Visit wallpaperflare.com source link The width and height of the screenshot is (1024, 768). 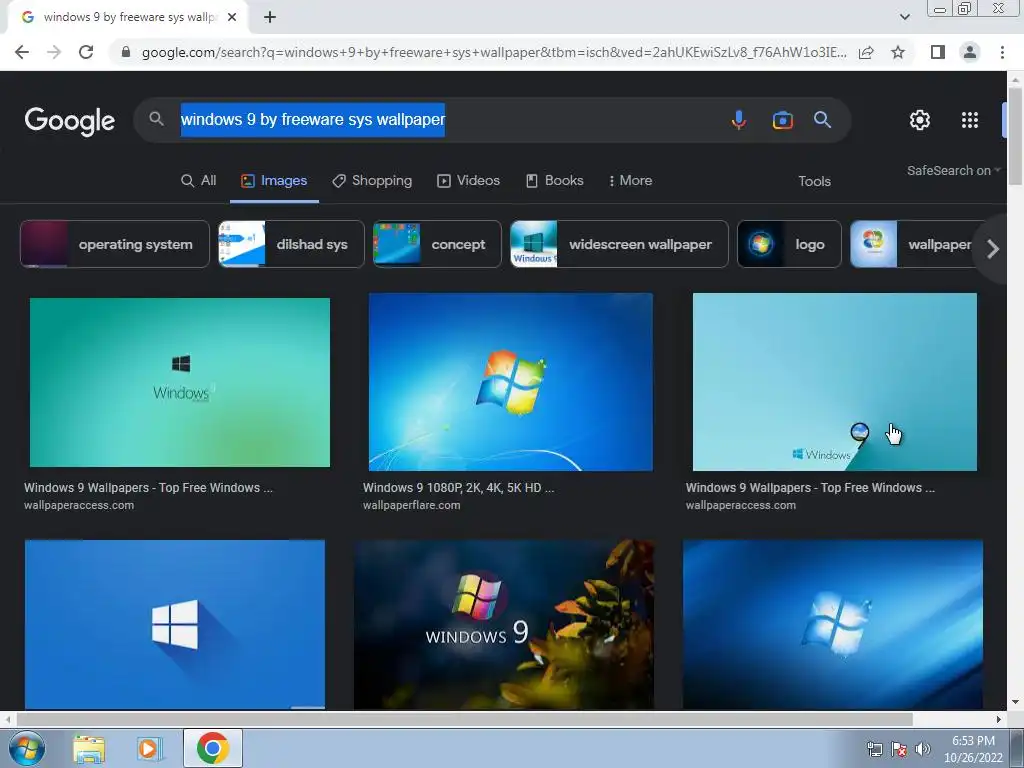(411, 505)
